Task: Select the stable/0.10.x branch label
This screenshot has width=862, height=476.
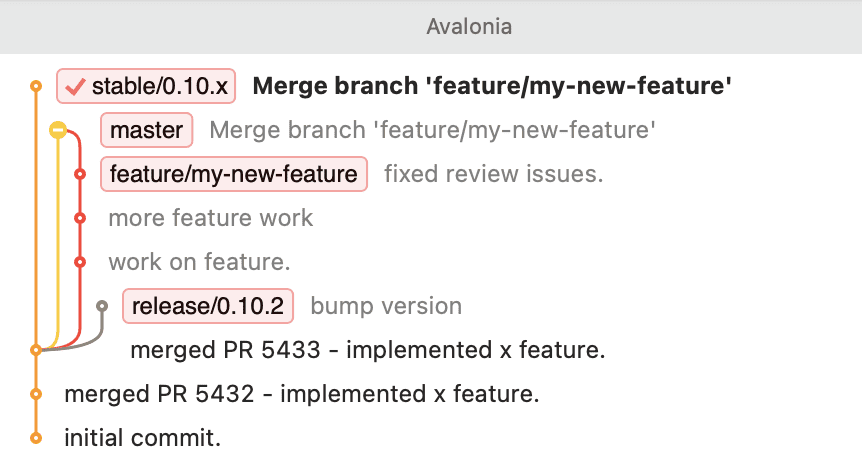Action: coord(160,87)
